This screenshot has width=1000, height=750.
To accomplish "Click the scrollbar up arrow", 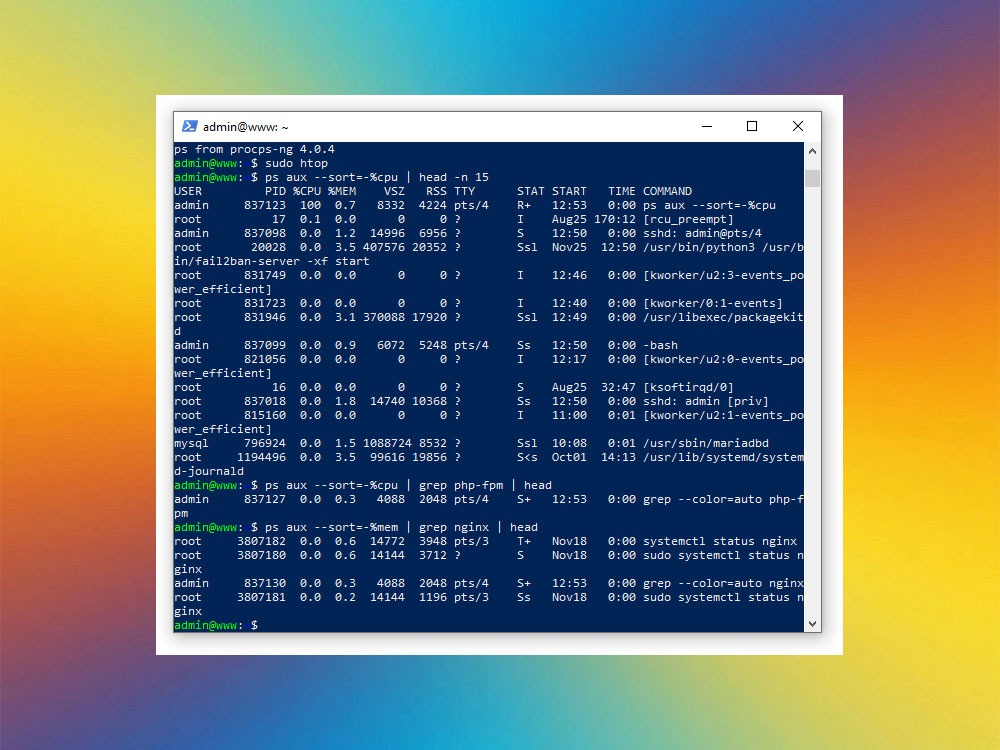I will 812,150.
